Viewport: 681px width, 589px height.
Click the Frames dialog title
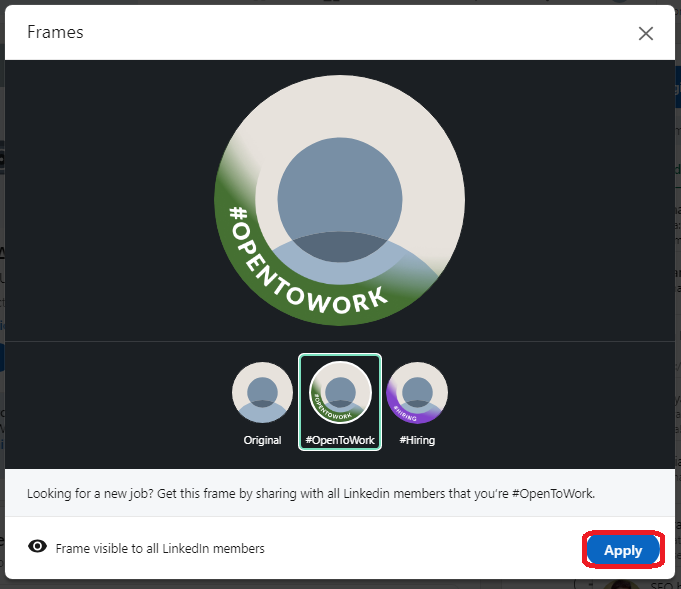pyautogui.click(x=55, y=32)
